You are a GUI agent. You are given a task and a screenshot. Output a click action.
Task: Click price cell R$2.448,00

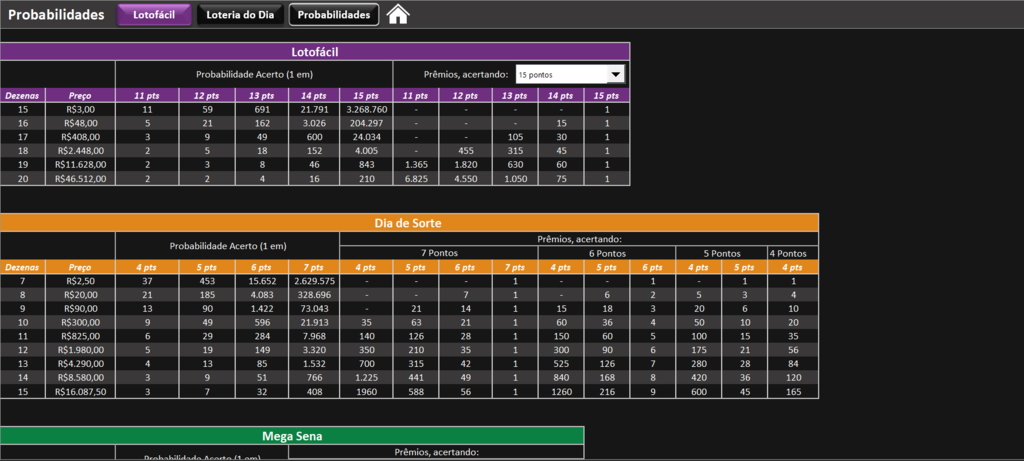point(80,150)
